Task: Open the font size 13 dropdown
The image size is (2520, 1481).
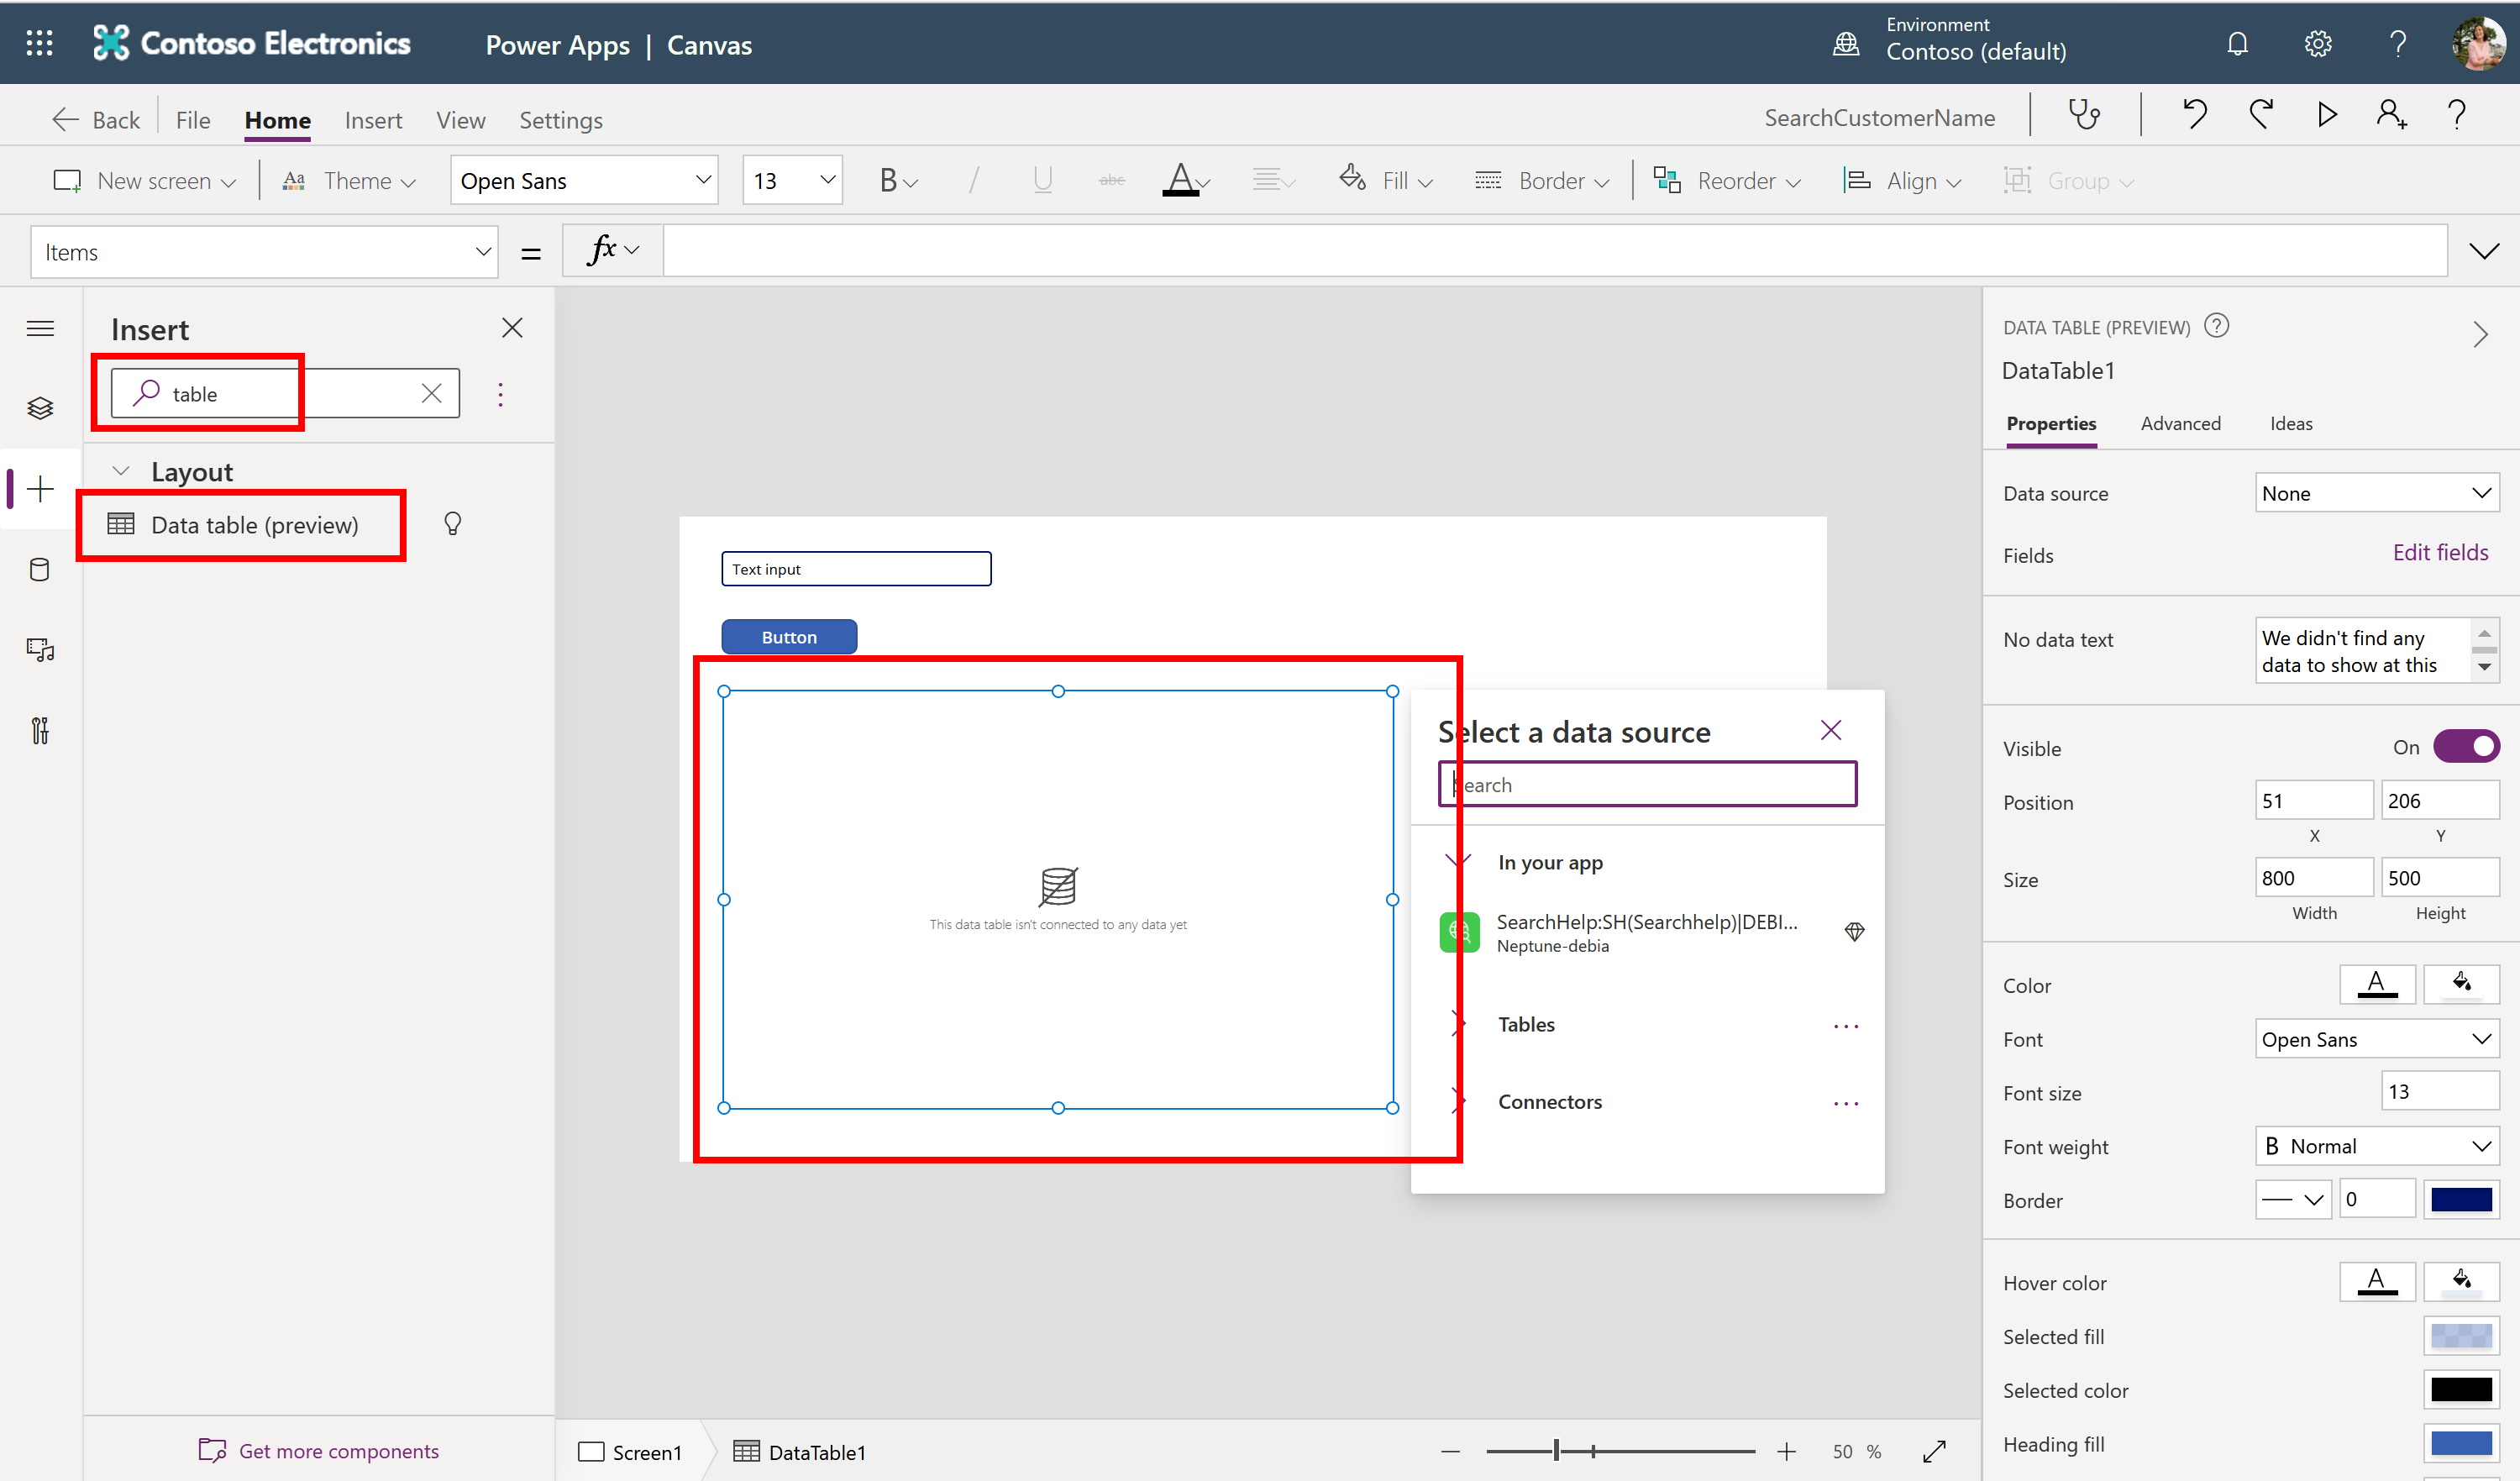Action: (x=792, y=180)
